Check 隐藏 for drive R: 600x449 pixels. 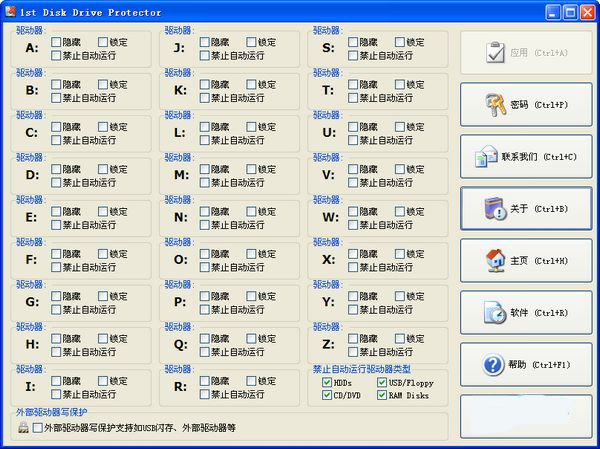[204, 381]
